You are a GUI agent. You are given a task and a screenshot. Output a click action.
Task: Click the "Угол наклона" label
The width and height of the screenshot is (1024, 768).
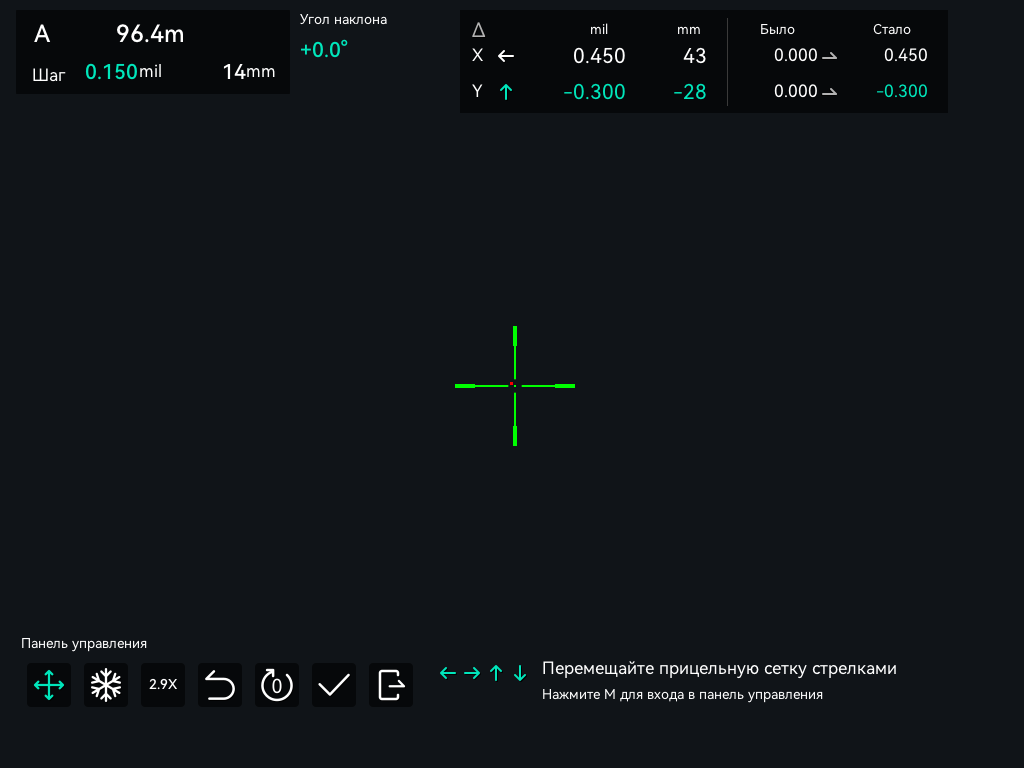tap(344, 20)
